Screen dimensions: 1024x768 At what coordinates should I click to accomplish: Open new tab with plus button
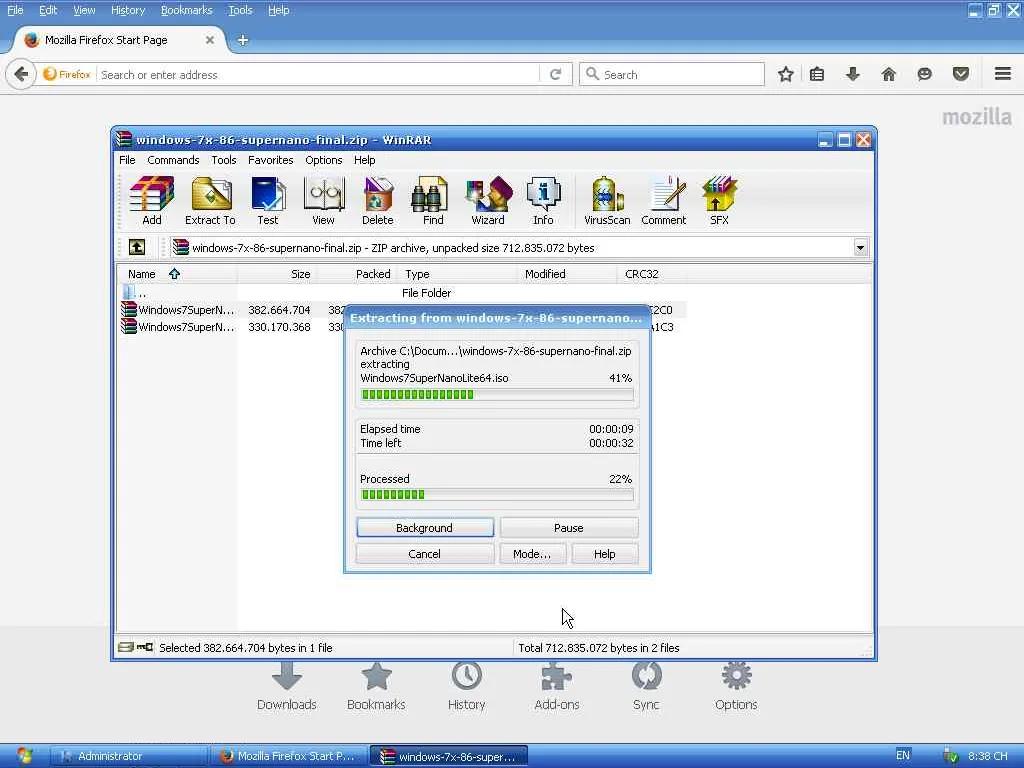(243, 40)
